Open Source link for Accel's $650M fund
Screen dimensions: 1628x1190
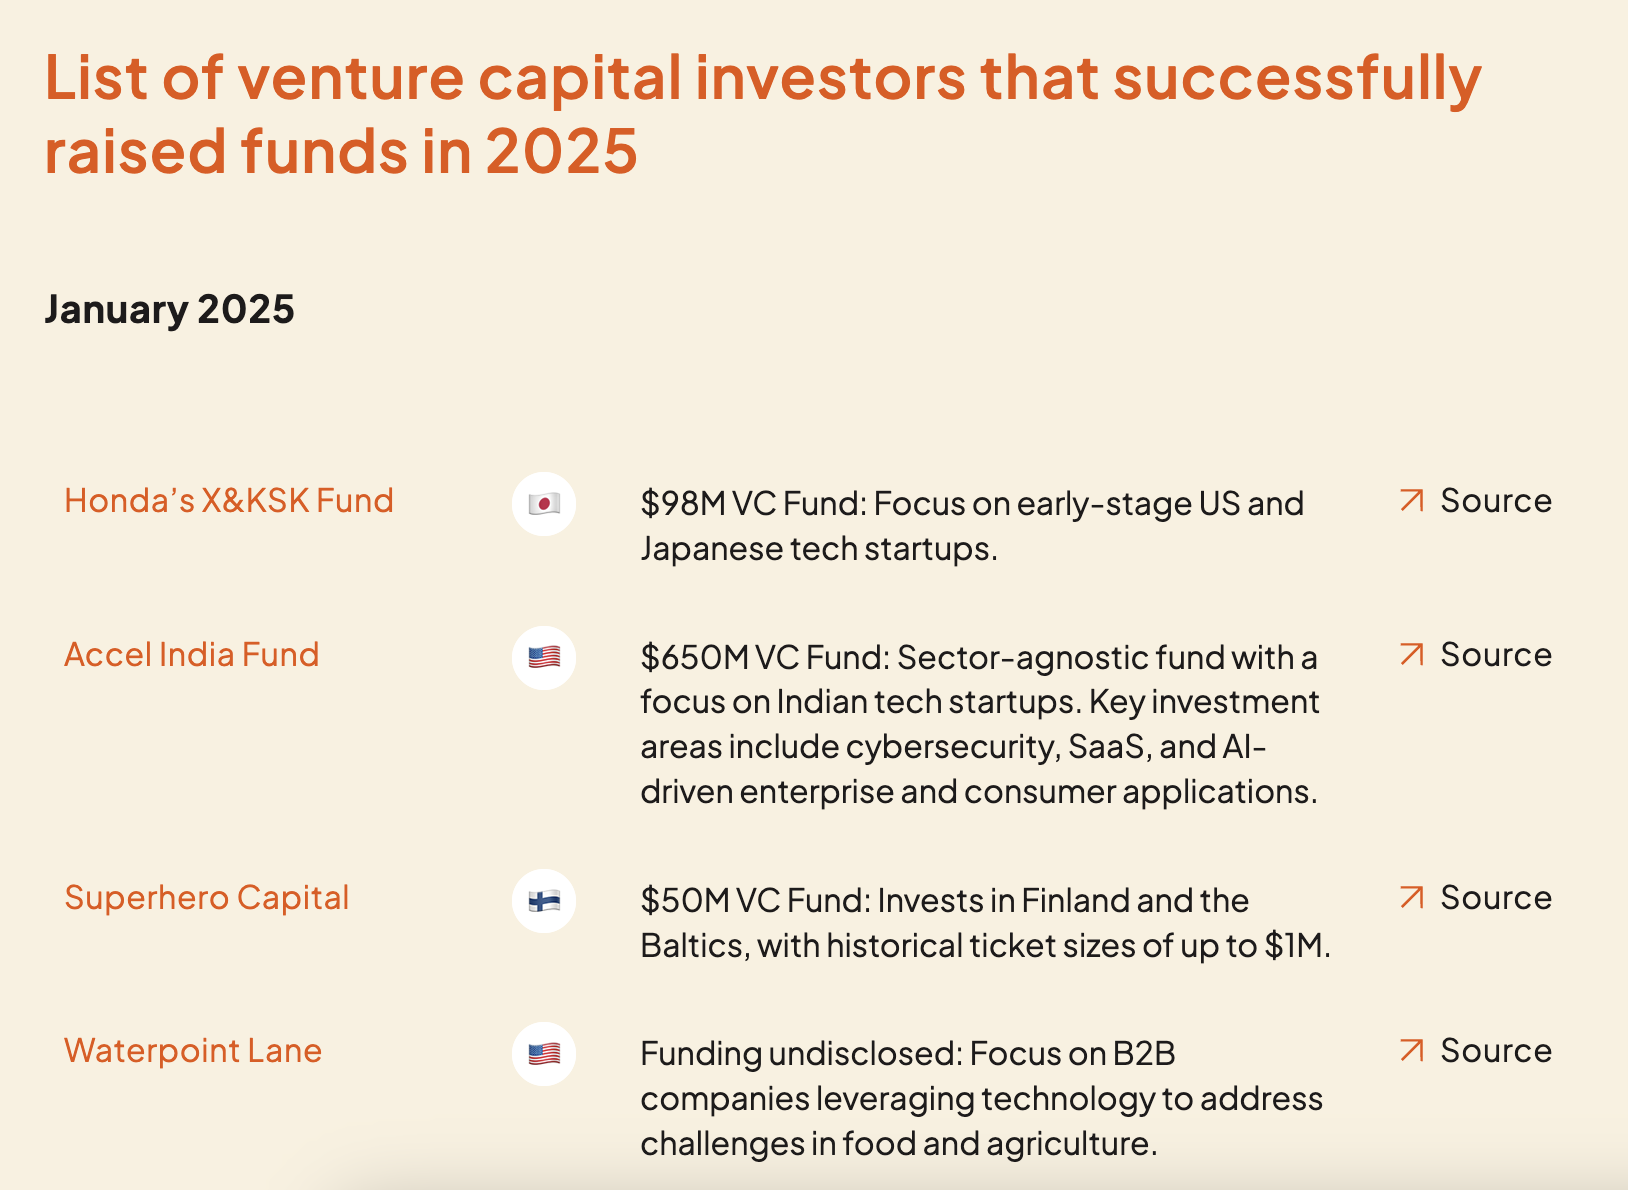pyautogui.click(x=1496, y=655)
